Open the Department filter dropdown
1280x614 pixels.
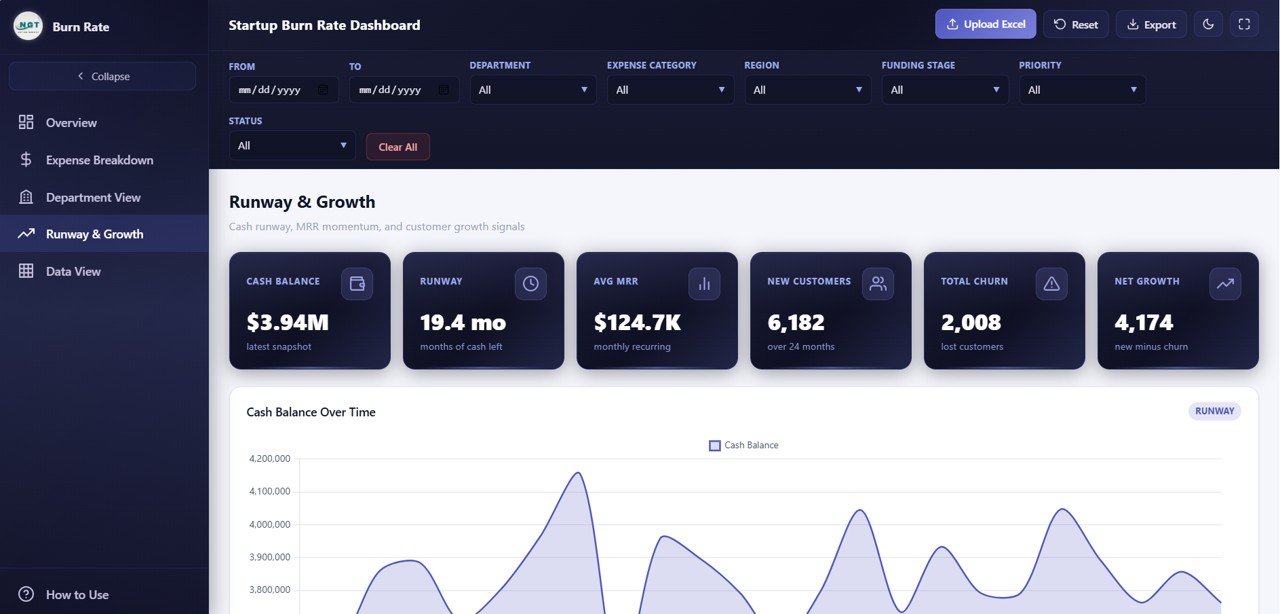[533, 89]
